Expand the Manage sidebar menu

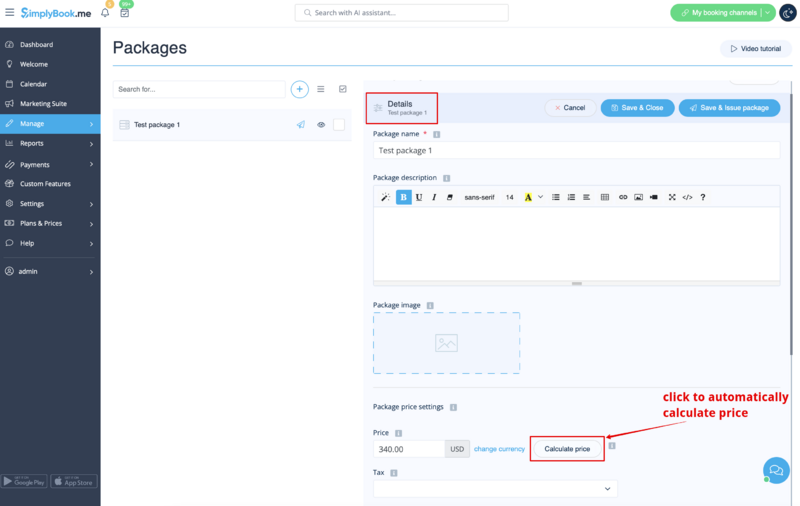50,123
